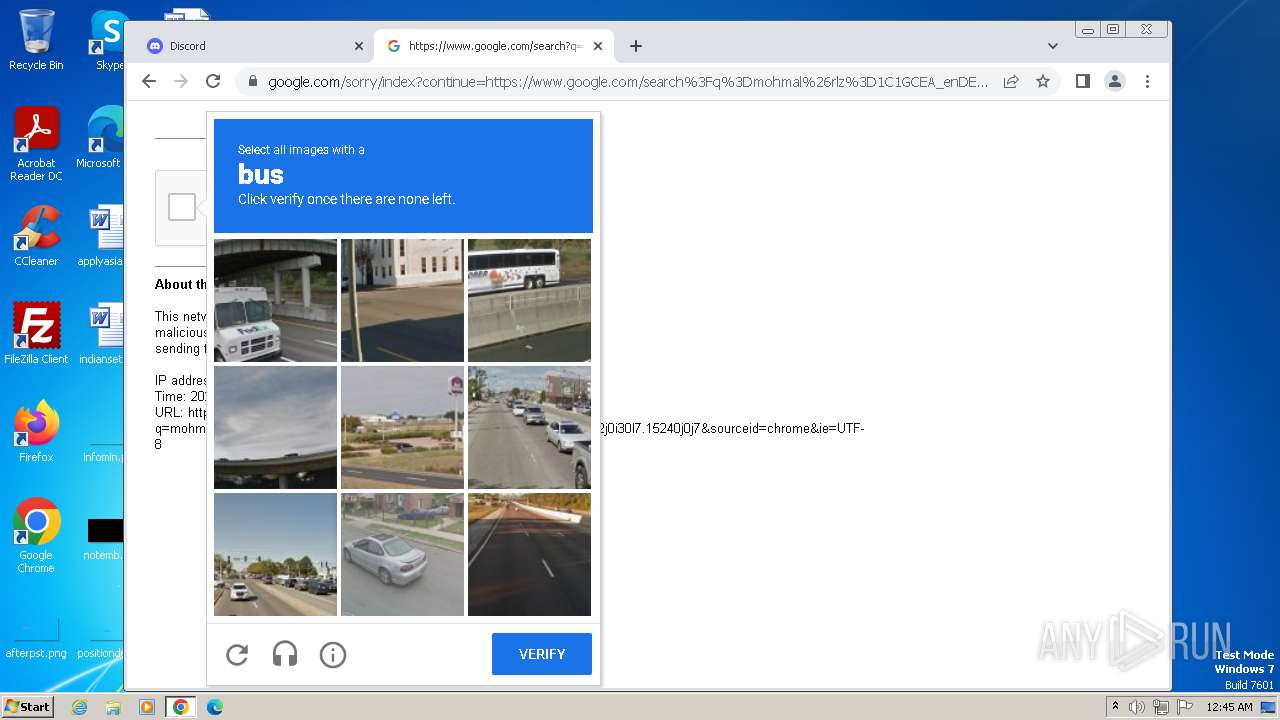Screen dimensions: 1280x720
Task: Open Action Center flag icon
Action: (x=1183, y=707)
